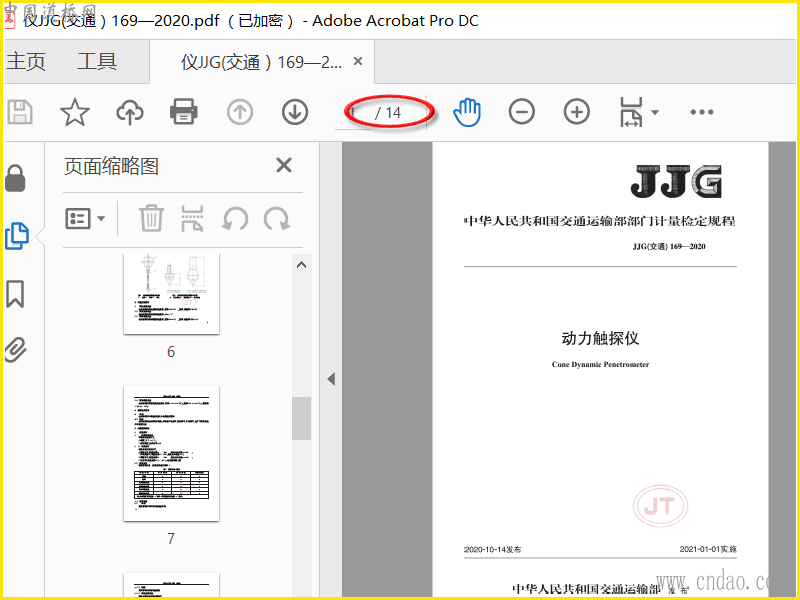800x600 pixels.
Task: Click the thumbnail label '7'
Action: [171, 538]
